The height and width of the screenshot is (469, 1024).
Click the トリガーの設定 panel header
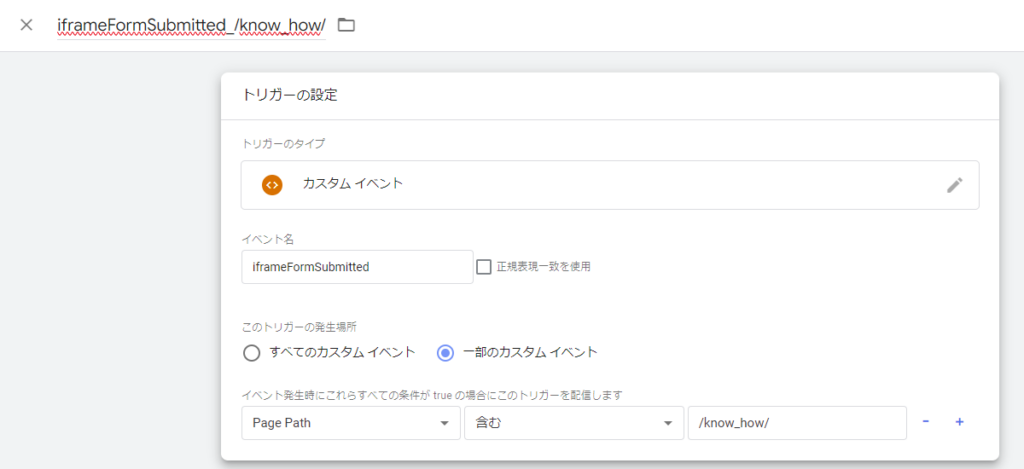tap(290, 96)
